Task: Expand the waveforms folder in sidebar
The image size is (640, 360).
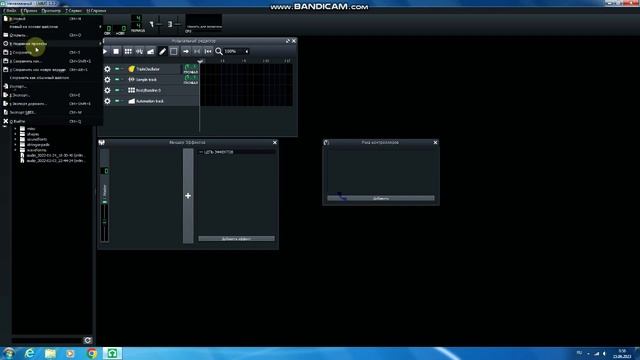Action: point(16,150)
